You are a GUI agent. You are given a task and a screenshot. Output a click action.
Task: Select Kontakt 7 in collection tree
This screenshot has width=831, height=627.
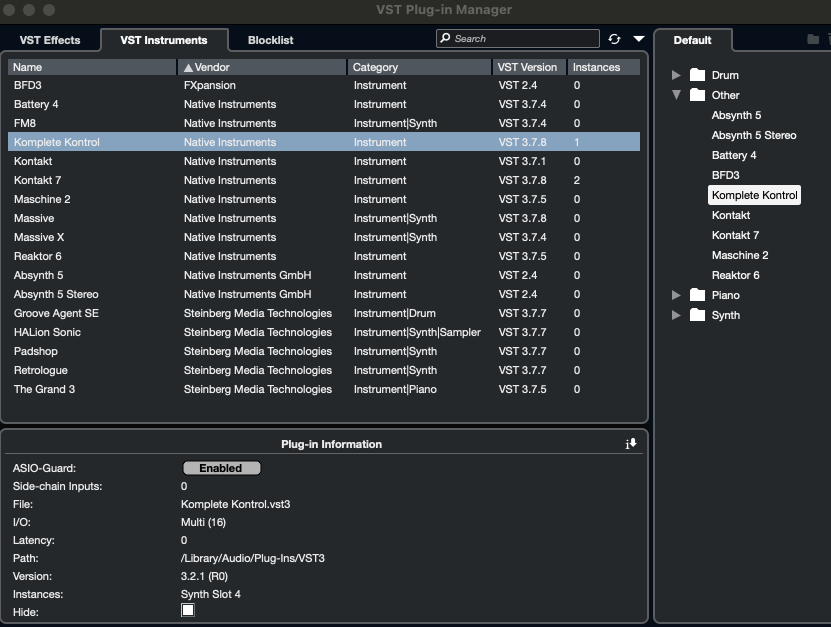(x=735, y=235)
